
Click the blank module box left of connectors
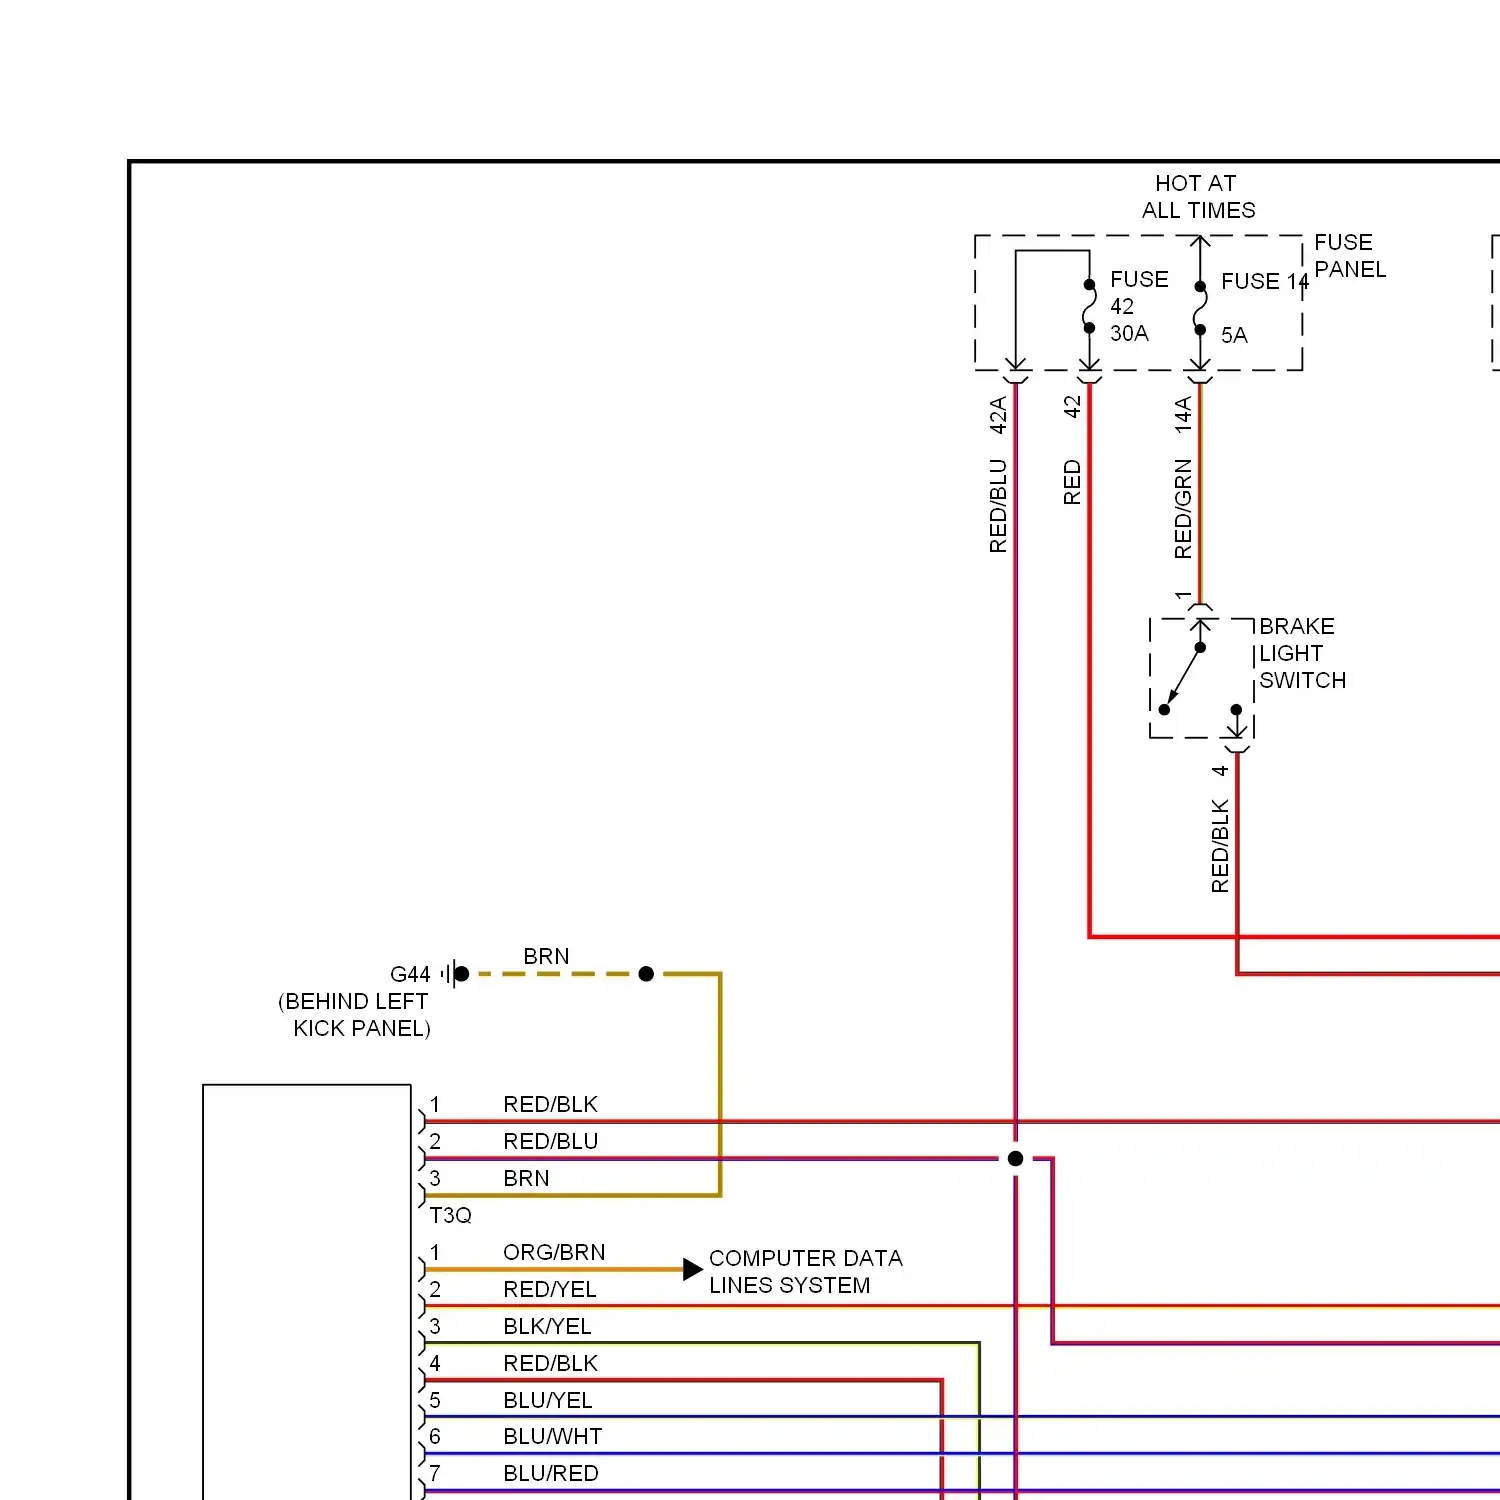pos(307,1292)
